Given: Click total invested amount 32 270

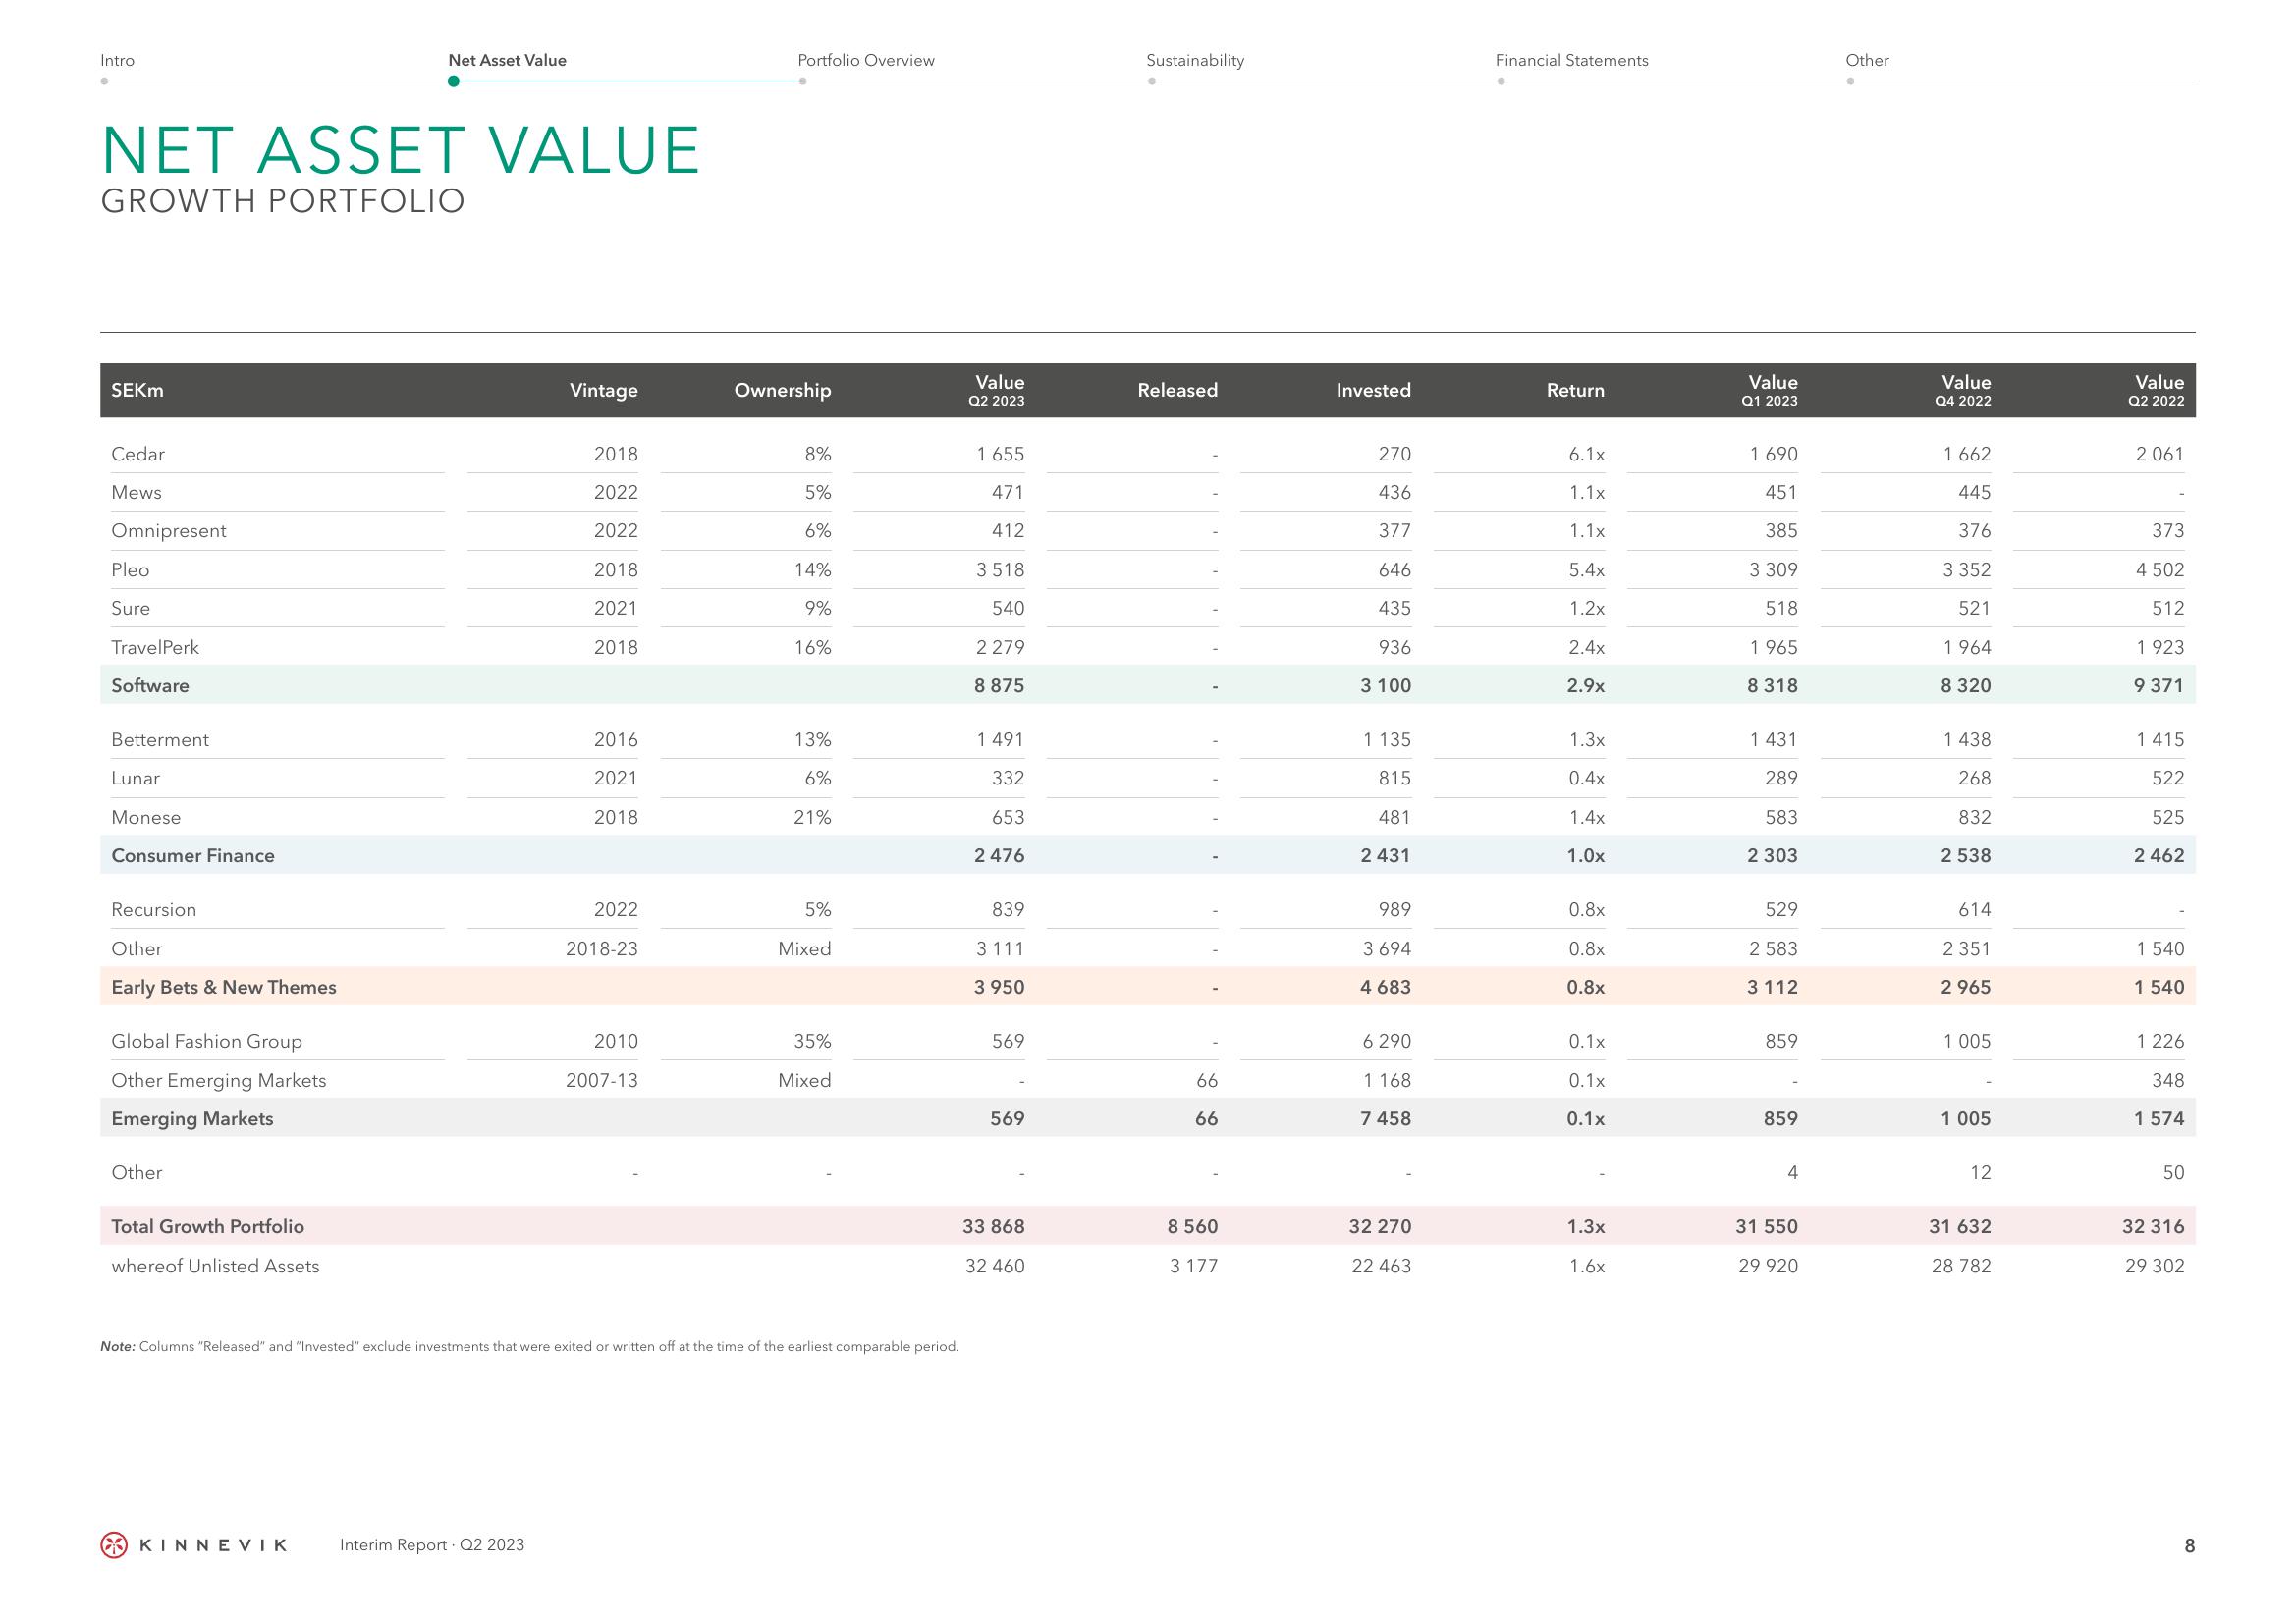Looking at the screenshot, I should [1380, 1226].
